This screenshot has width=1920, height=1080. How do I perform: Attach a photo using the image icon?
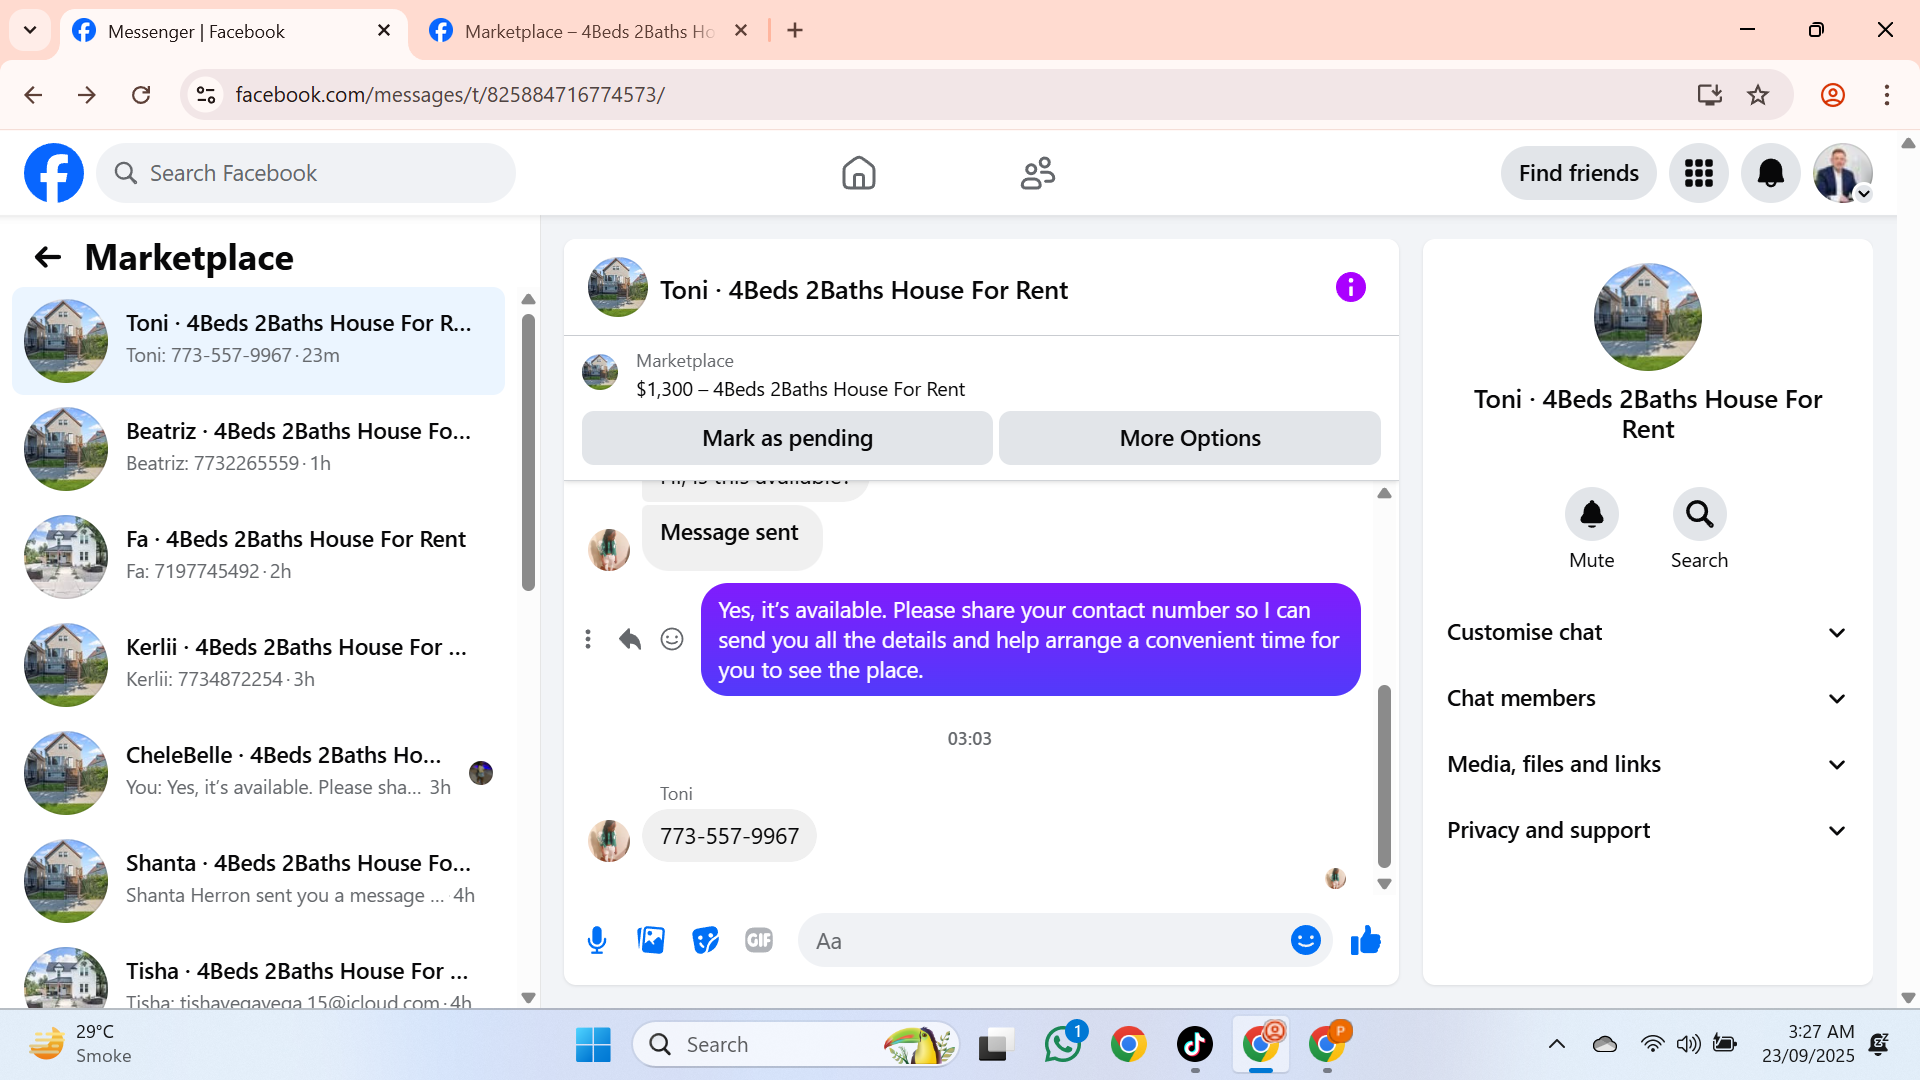[x=651, y=940]
